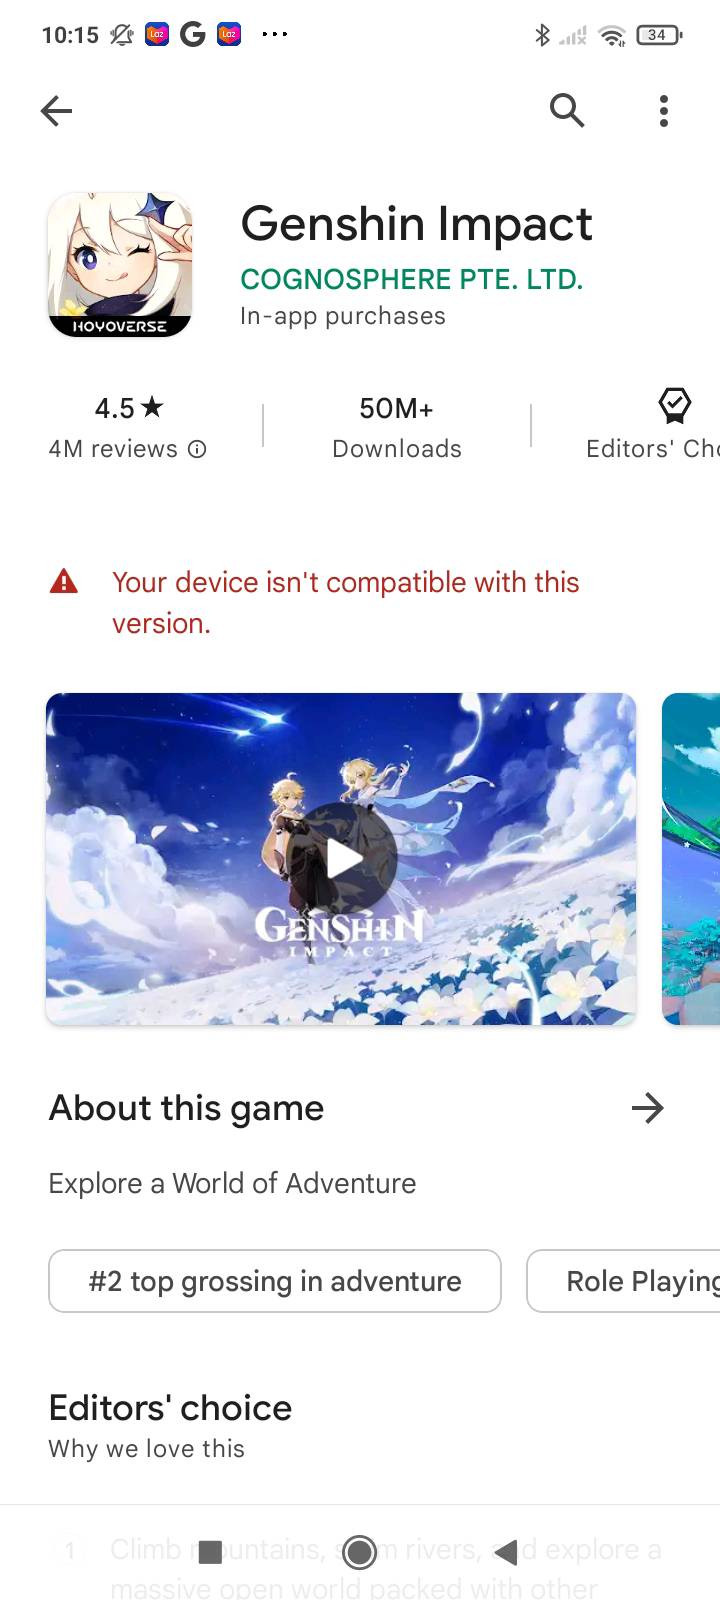
Task: Expand About this game with arrow
Action: [x=648, y=1108]
